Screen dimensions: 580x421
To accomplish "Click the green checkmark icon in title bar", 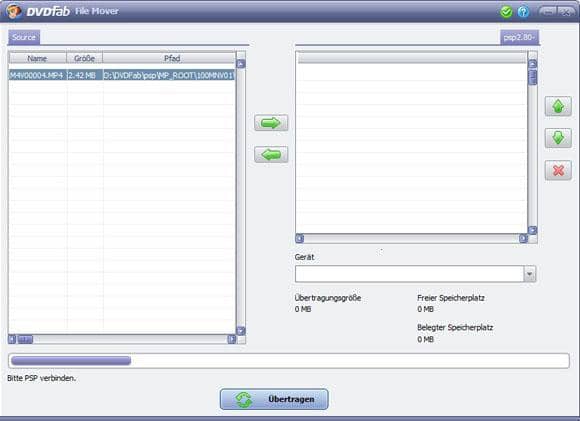I will point(506,12).
